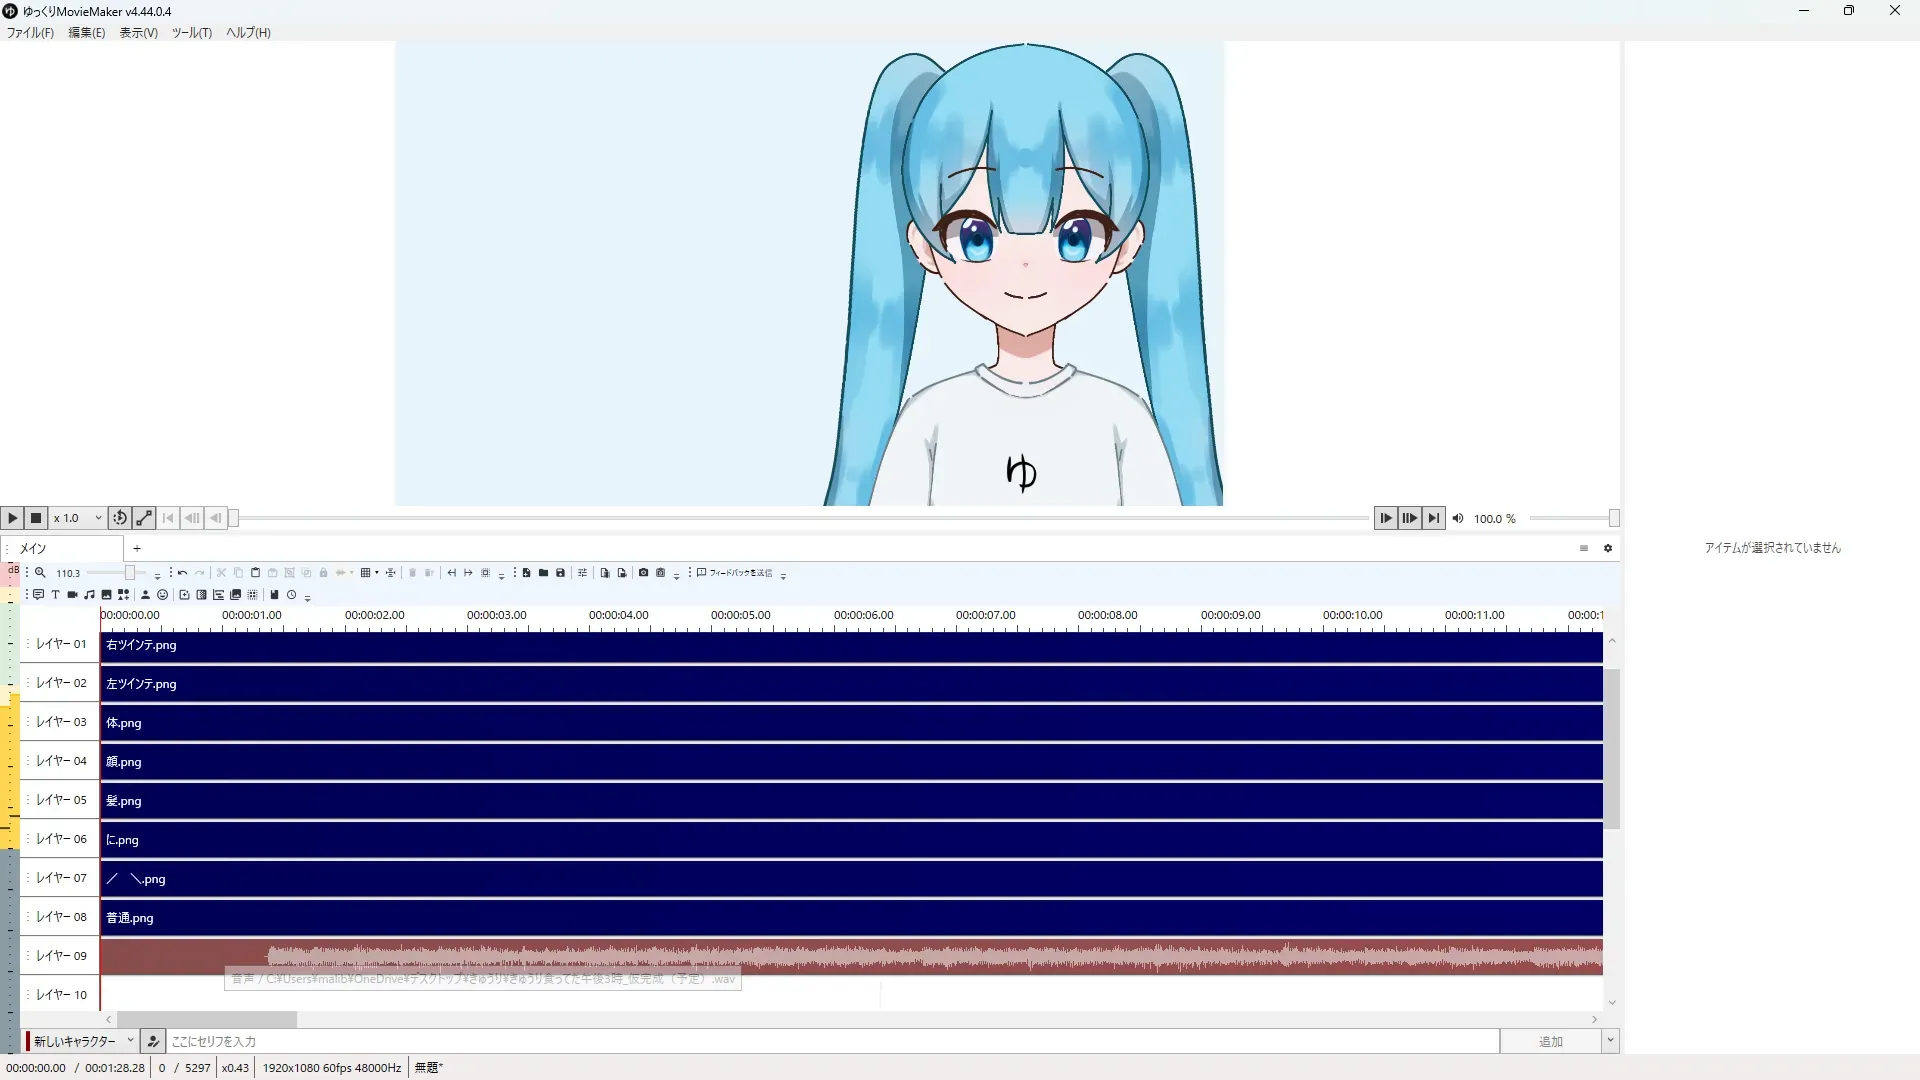Click the save project floppy icon

click(560, 573)
